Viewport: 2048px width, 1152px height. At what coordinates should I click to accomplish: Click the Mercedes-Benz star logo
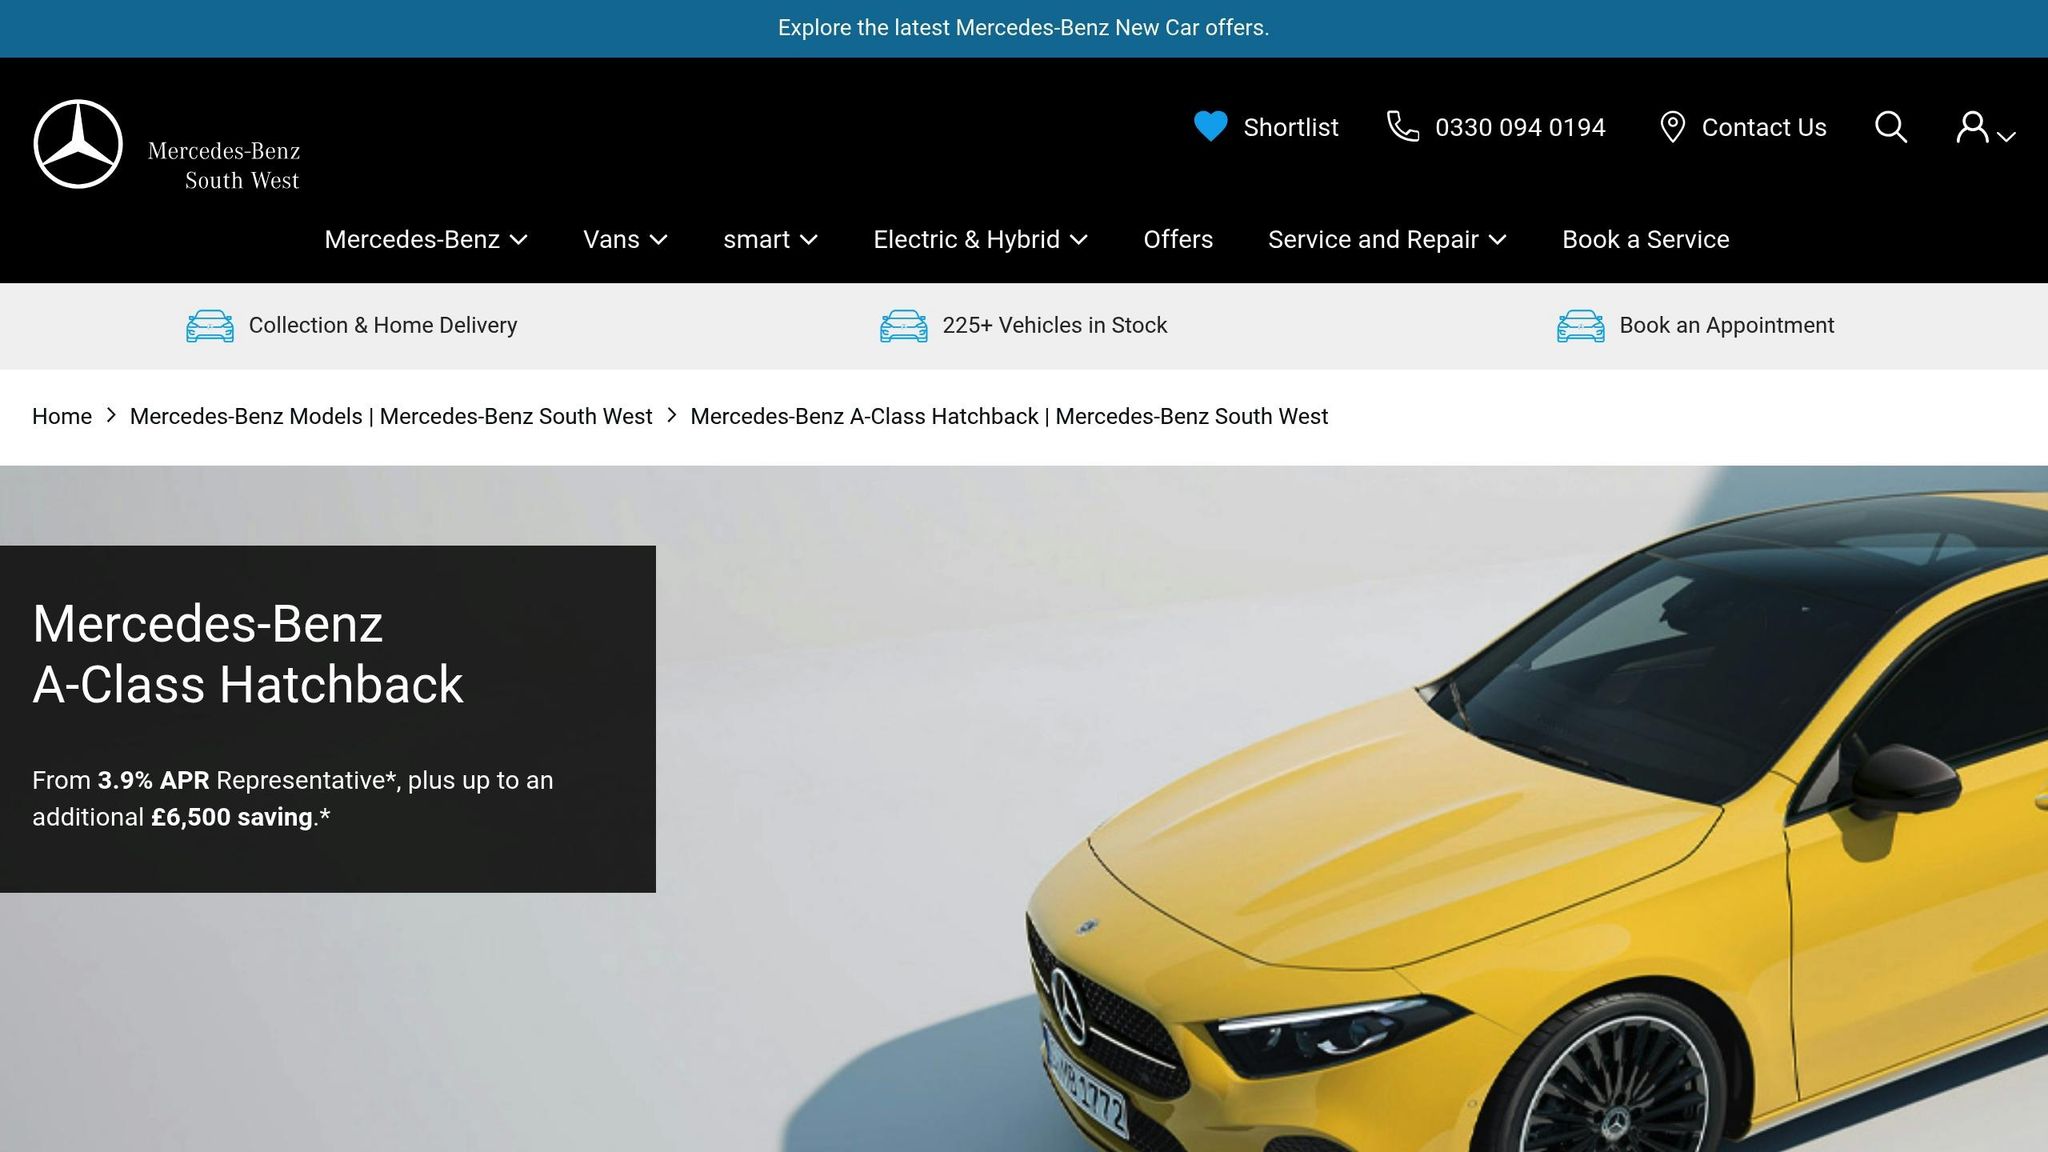coord(78,144)
